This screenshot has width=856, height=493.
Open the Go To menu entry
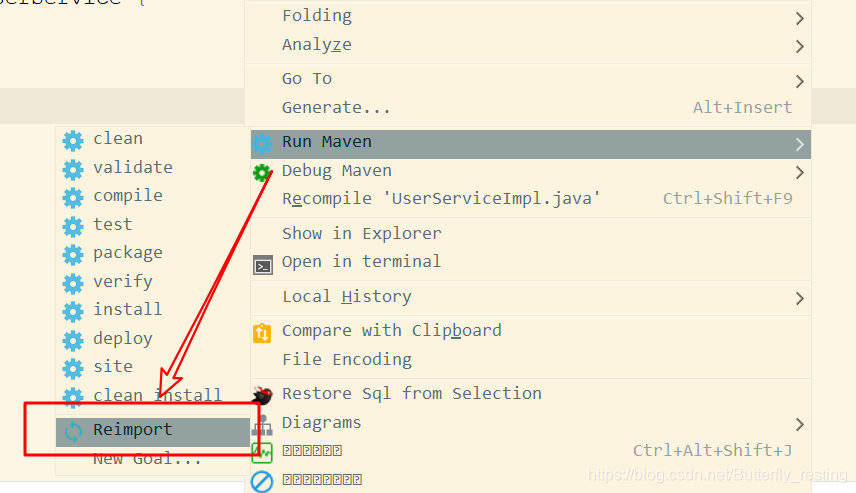pos(528,79)
